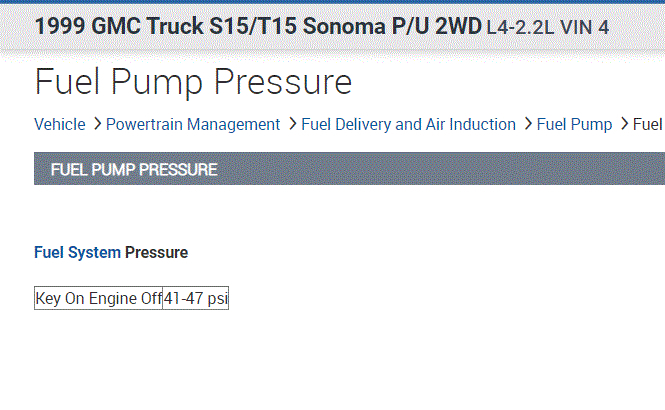The width and height of the screenshot is (665, 410).
Task: Click the L4-2.2L VIN 4 engine label
Action: 547,27
